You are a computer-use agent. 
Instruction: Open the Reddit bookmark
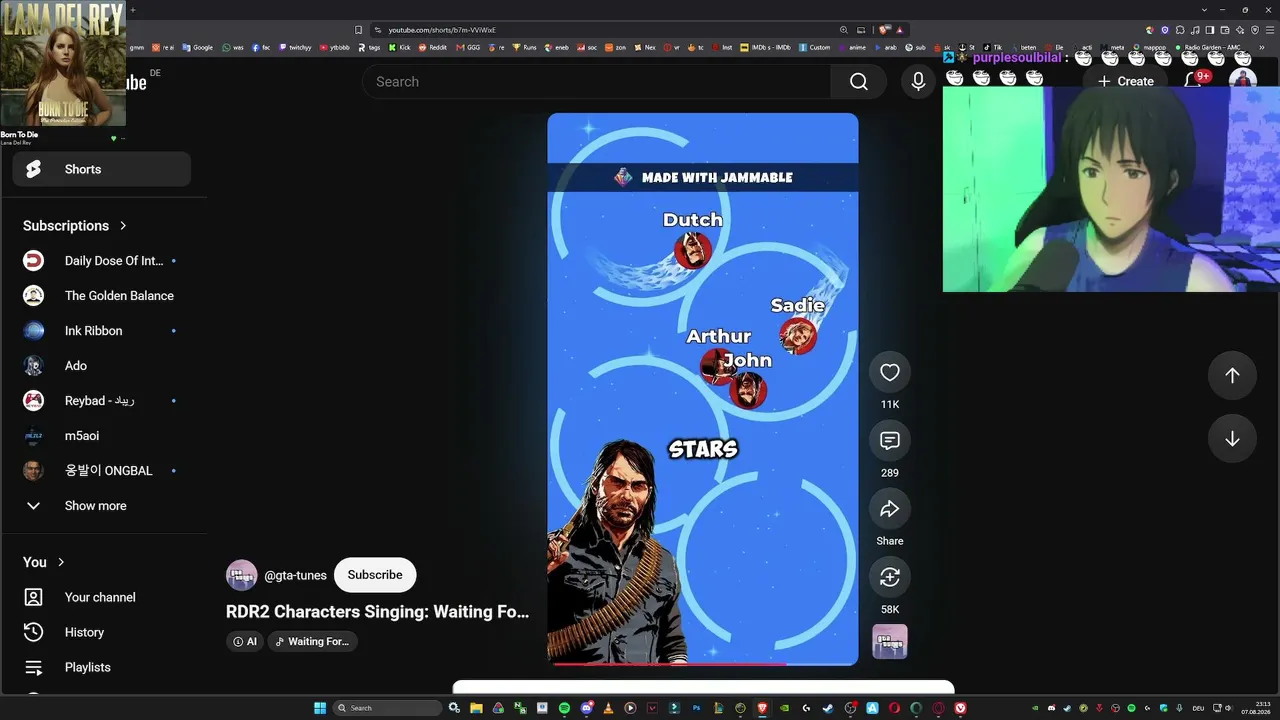click(433, 47)
